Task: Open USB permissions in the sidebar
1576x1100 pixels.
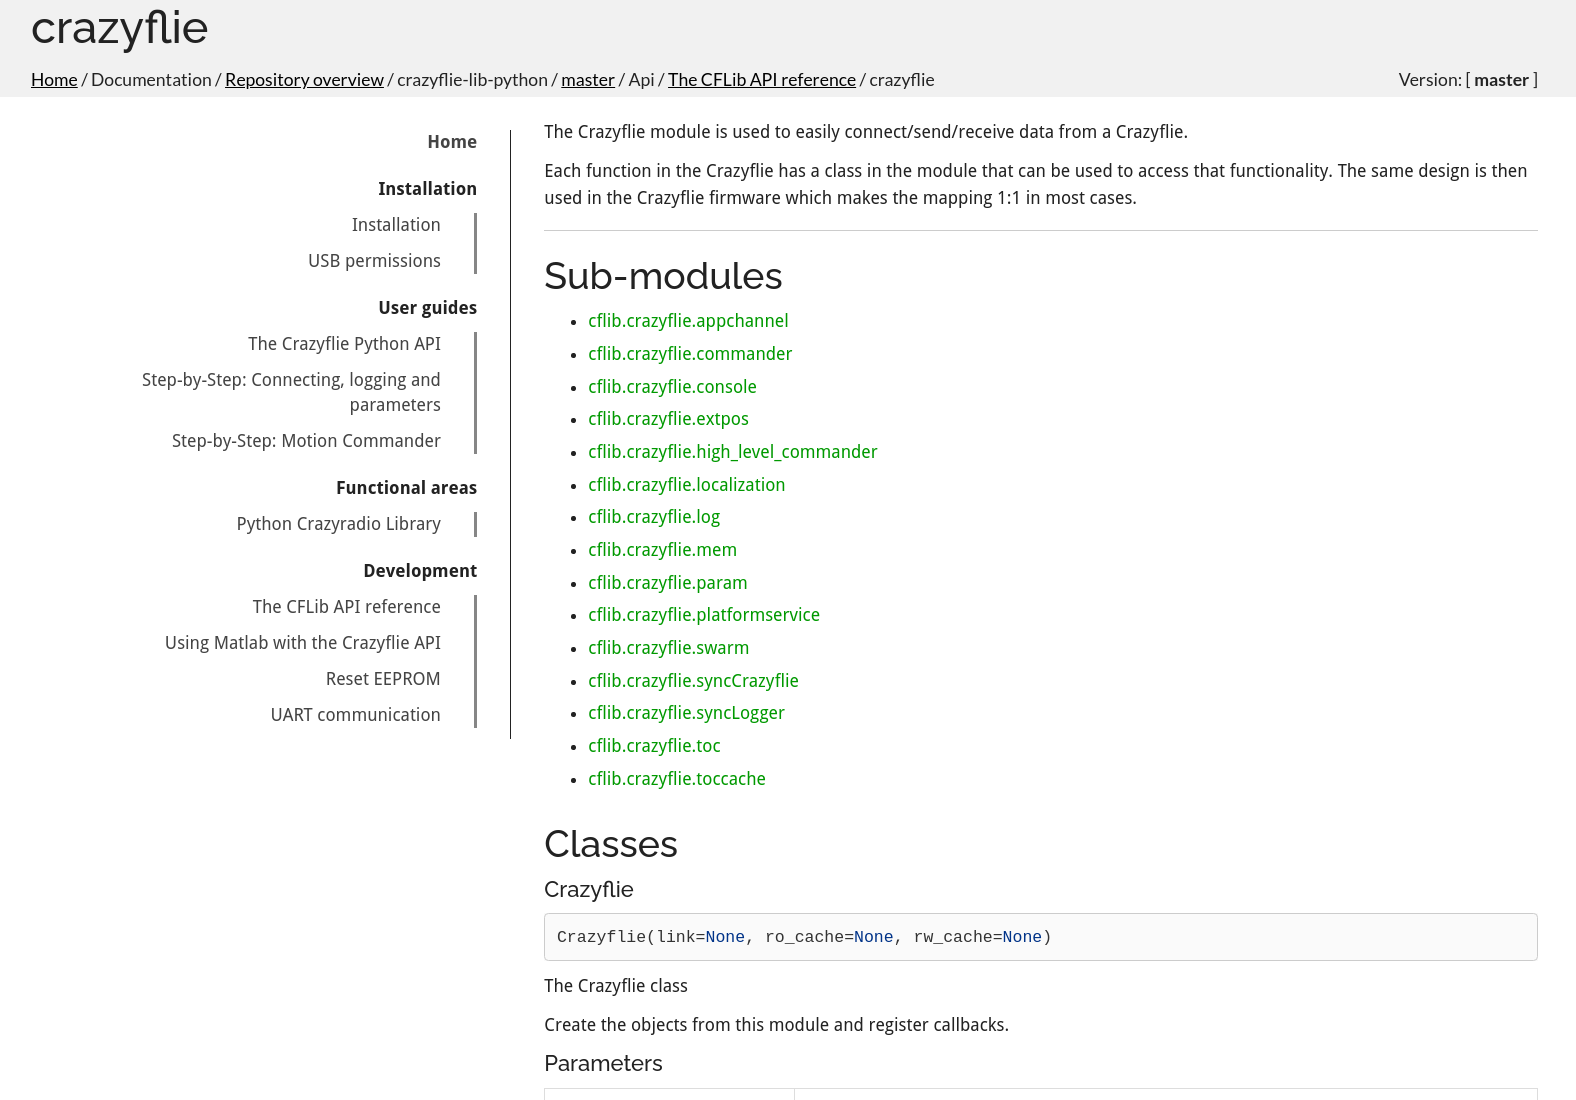Action: click(x=374, y=261)
